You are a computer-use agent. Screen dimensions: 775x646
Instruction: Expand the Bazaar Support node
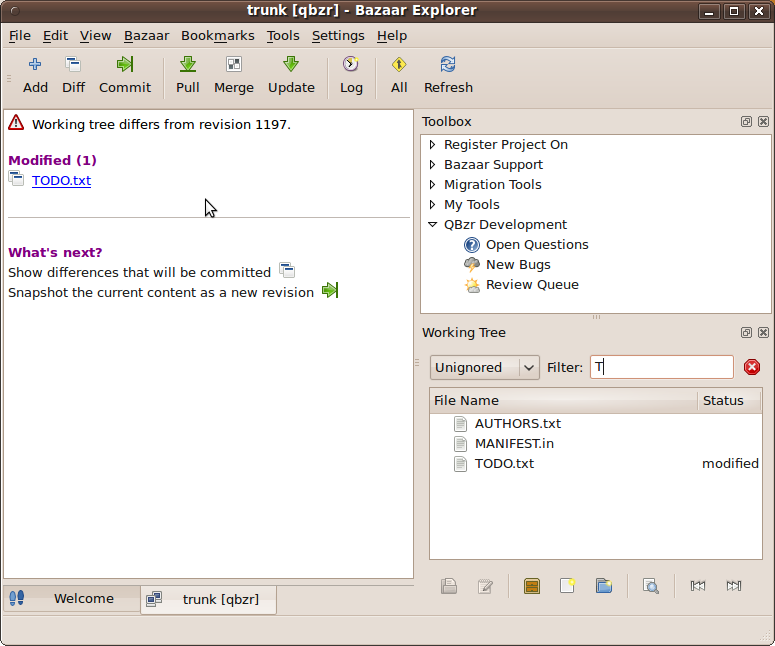[x=432, y=165]
